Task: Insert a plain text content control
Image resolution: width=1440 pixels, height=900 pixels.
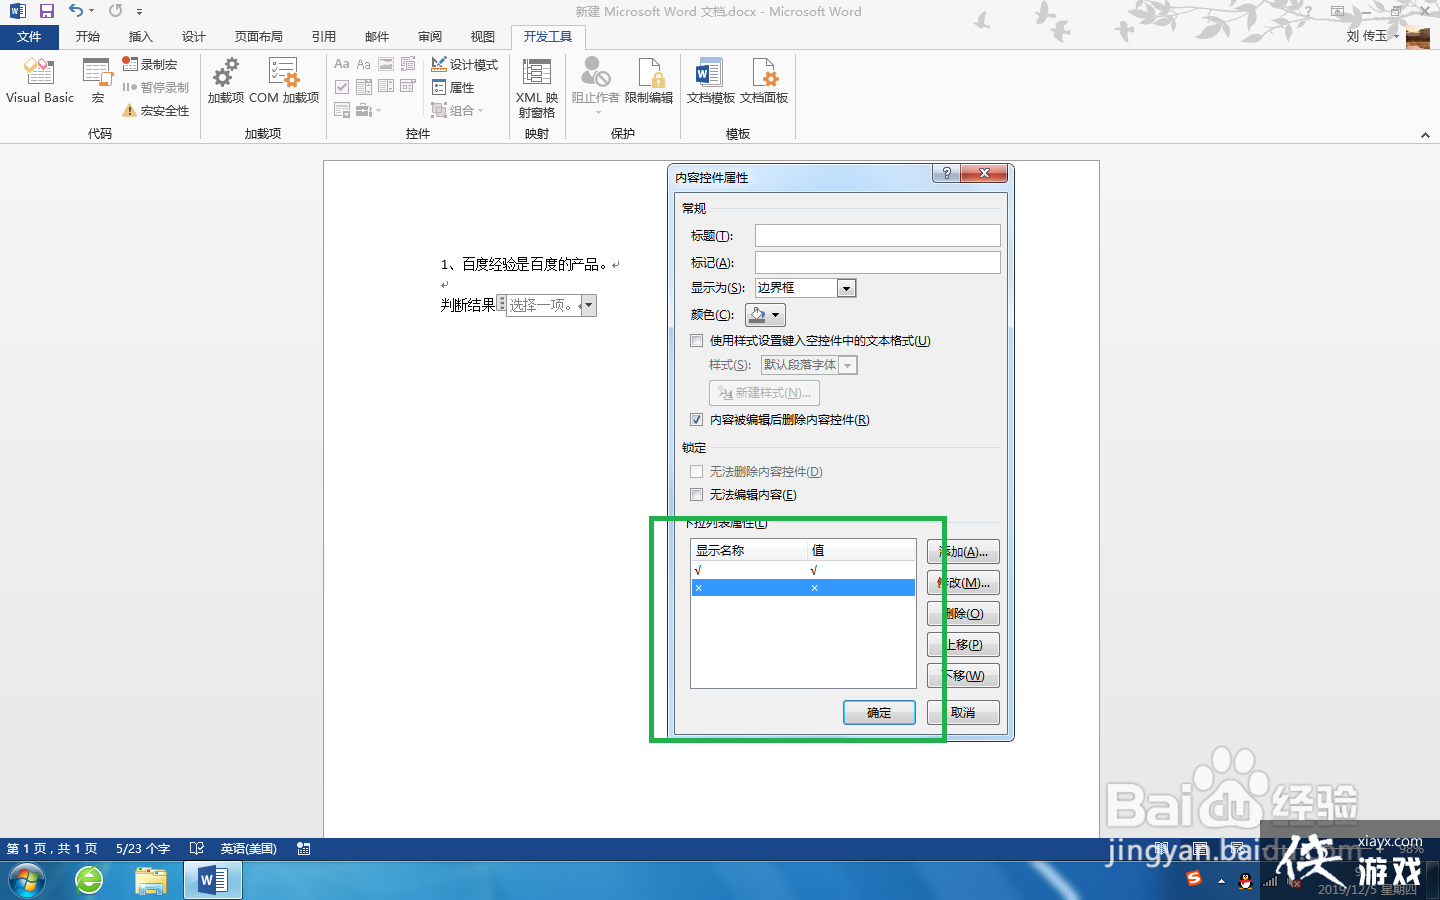Action: click(364, 64)
